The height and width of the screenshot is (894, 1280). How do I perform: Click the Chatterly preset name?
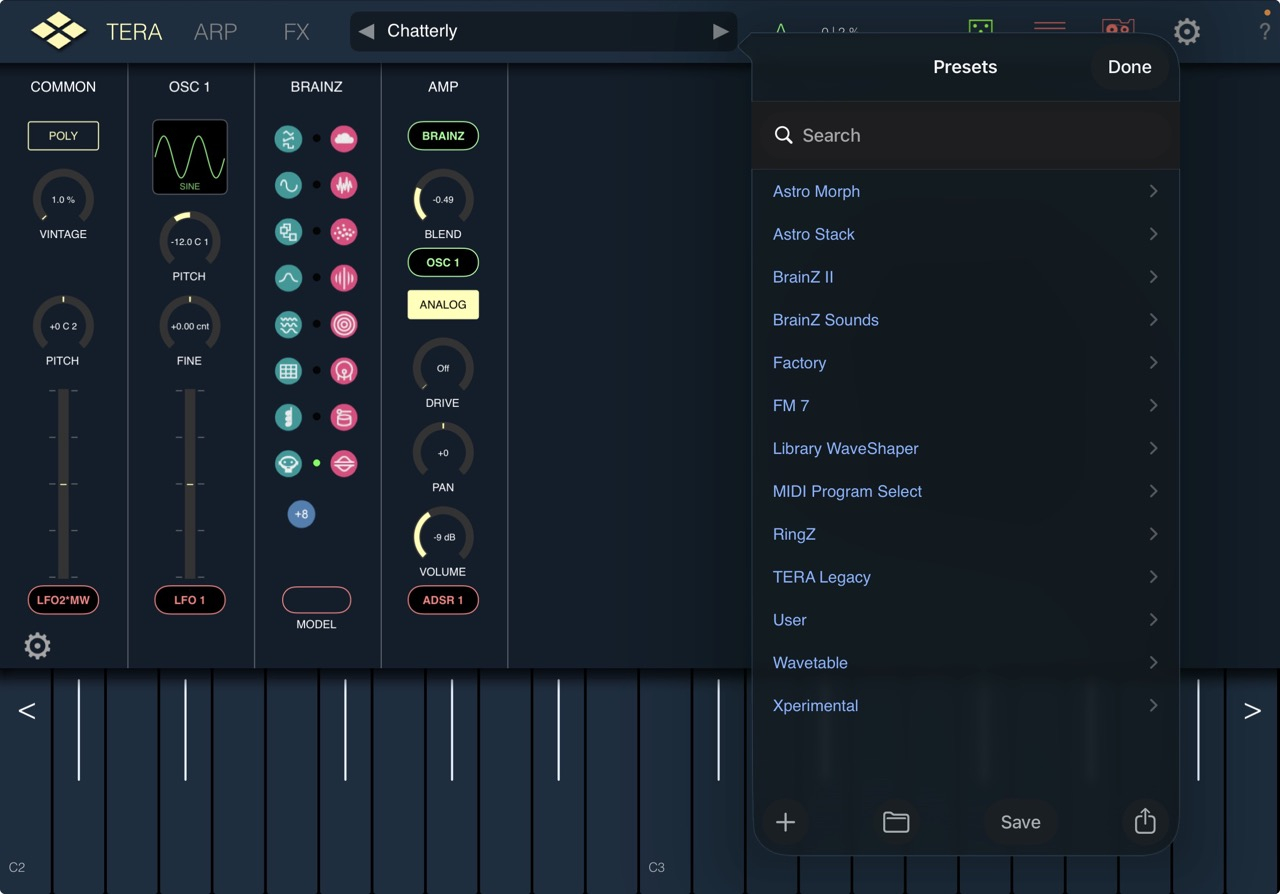[x=422, y=31]
